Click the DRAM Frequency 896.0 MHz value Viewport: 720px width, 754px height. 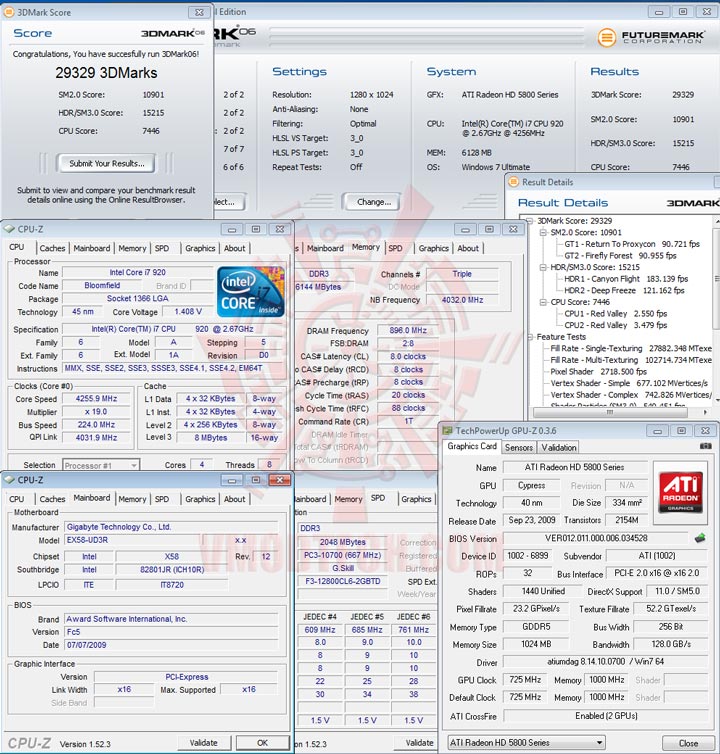(x=408, y=330)
